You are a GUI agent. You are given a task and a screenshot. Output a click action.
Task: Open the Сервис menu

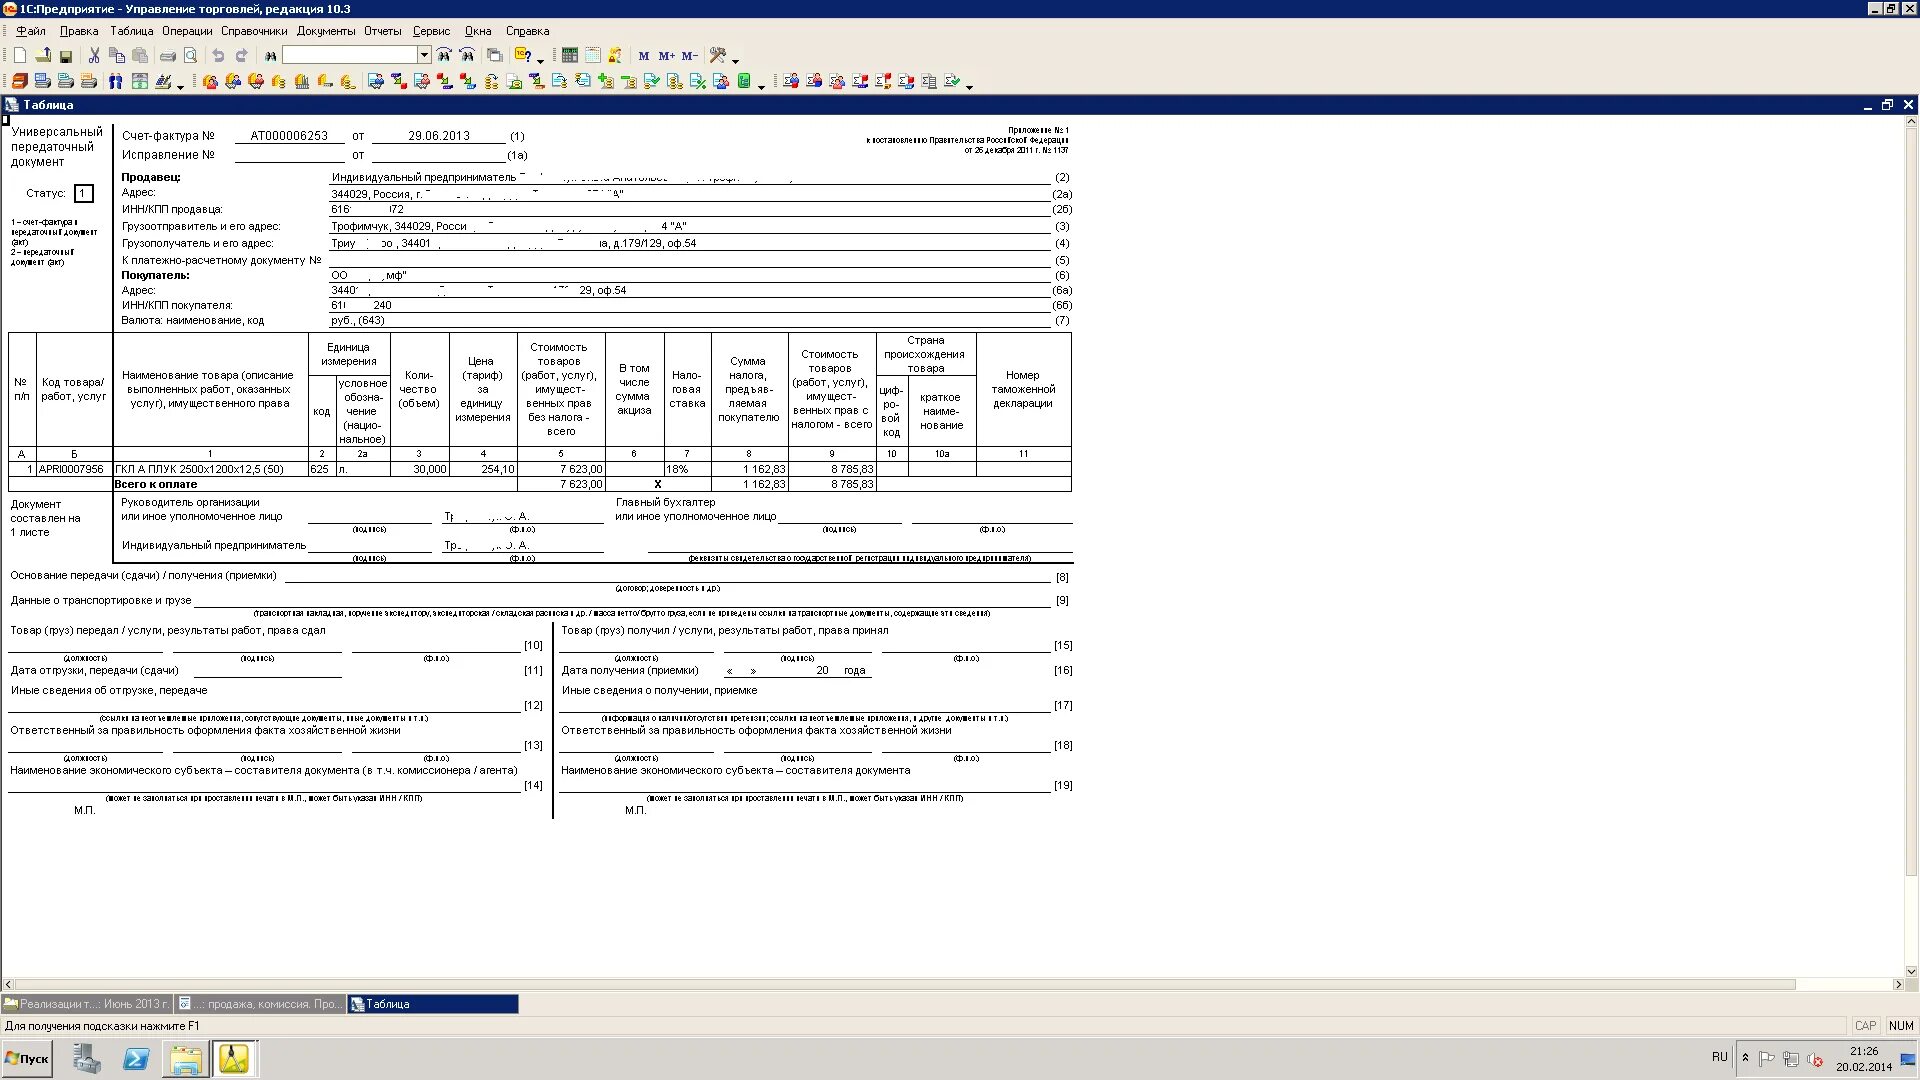431,31
